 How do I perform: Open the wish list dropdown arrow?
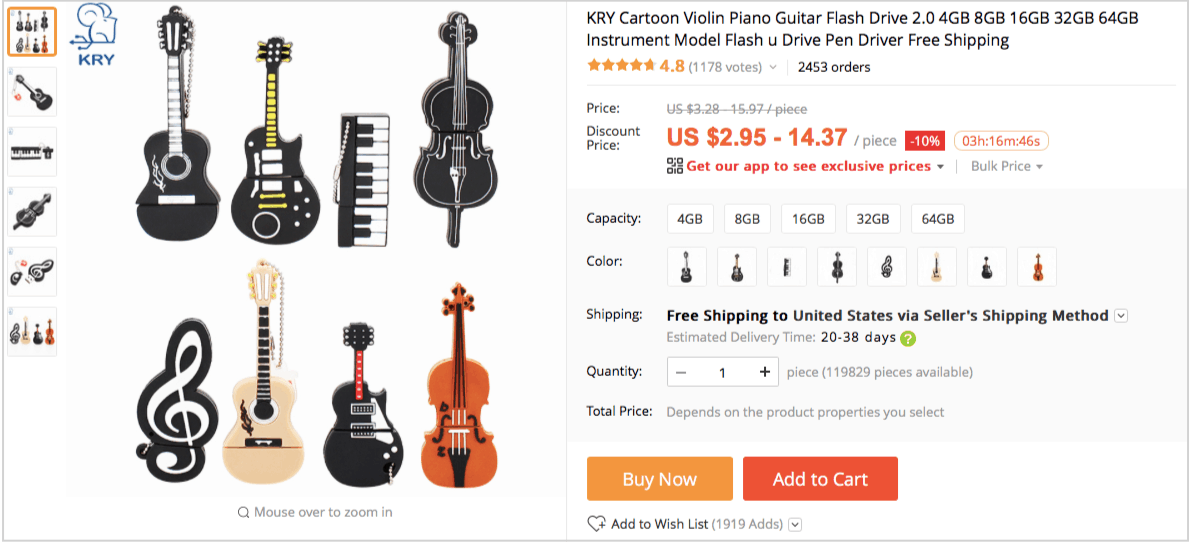point(794,524)
